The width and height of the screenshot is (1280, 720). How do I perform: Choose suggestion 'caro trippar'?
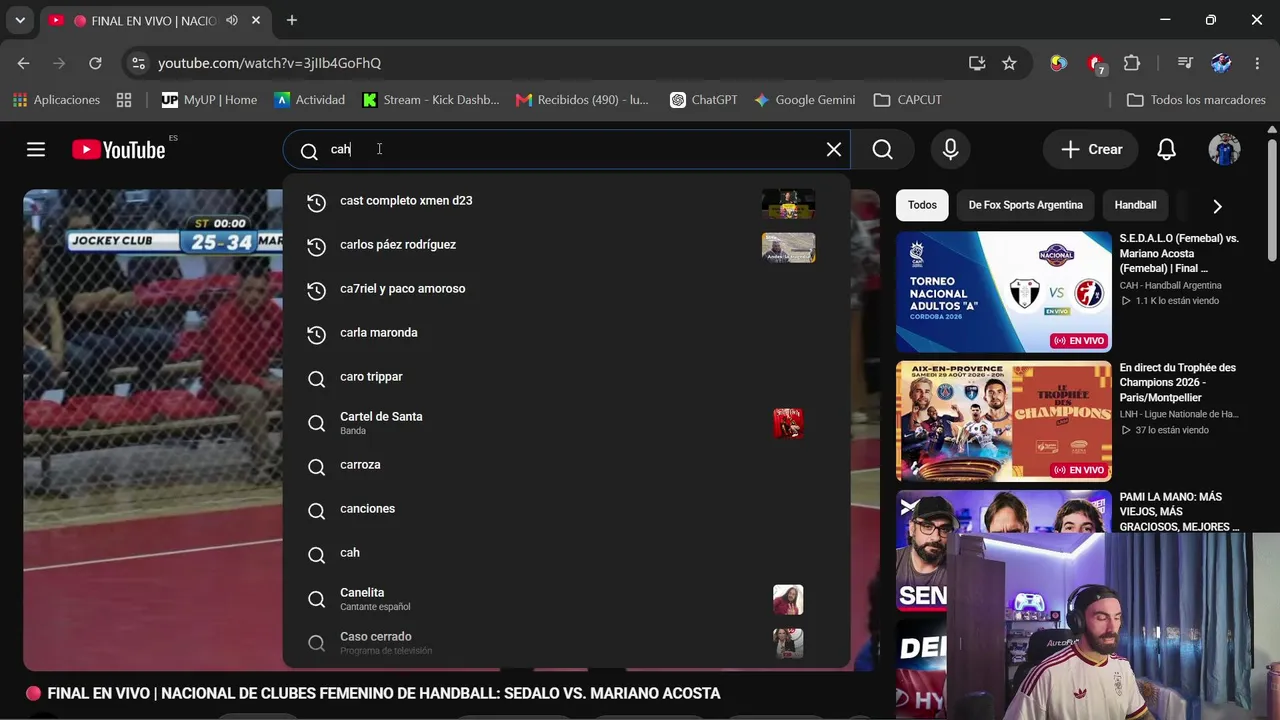point(566,377)
